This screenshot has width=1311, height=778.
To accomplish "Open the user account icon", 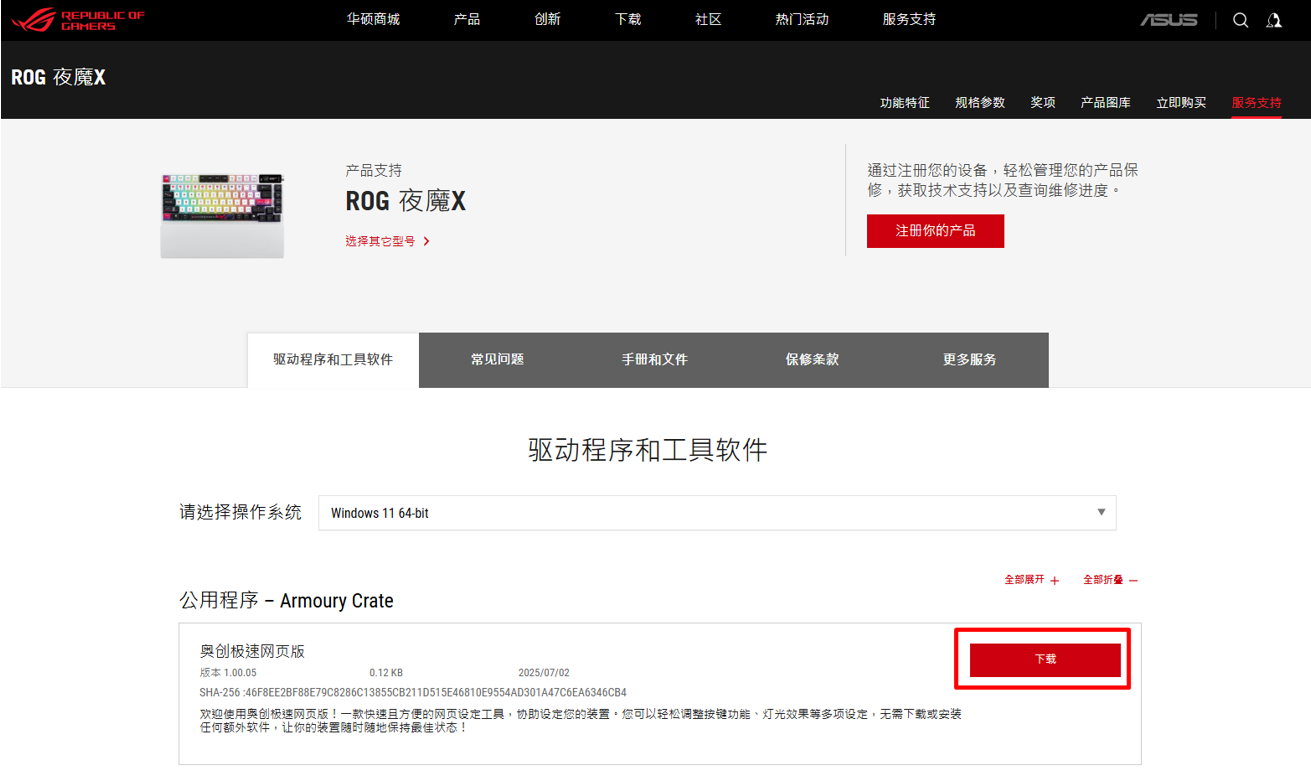I will click(x=1274, y=20).
